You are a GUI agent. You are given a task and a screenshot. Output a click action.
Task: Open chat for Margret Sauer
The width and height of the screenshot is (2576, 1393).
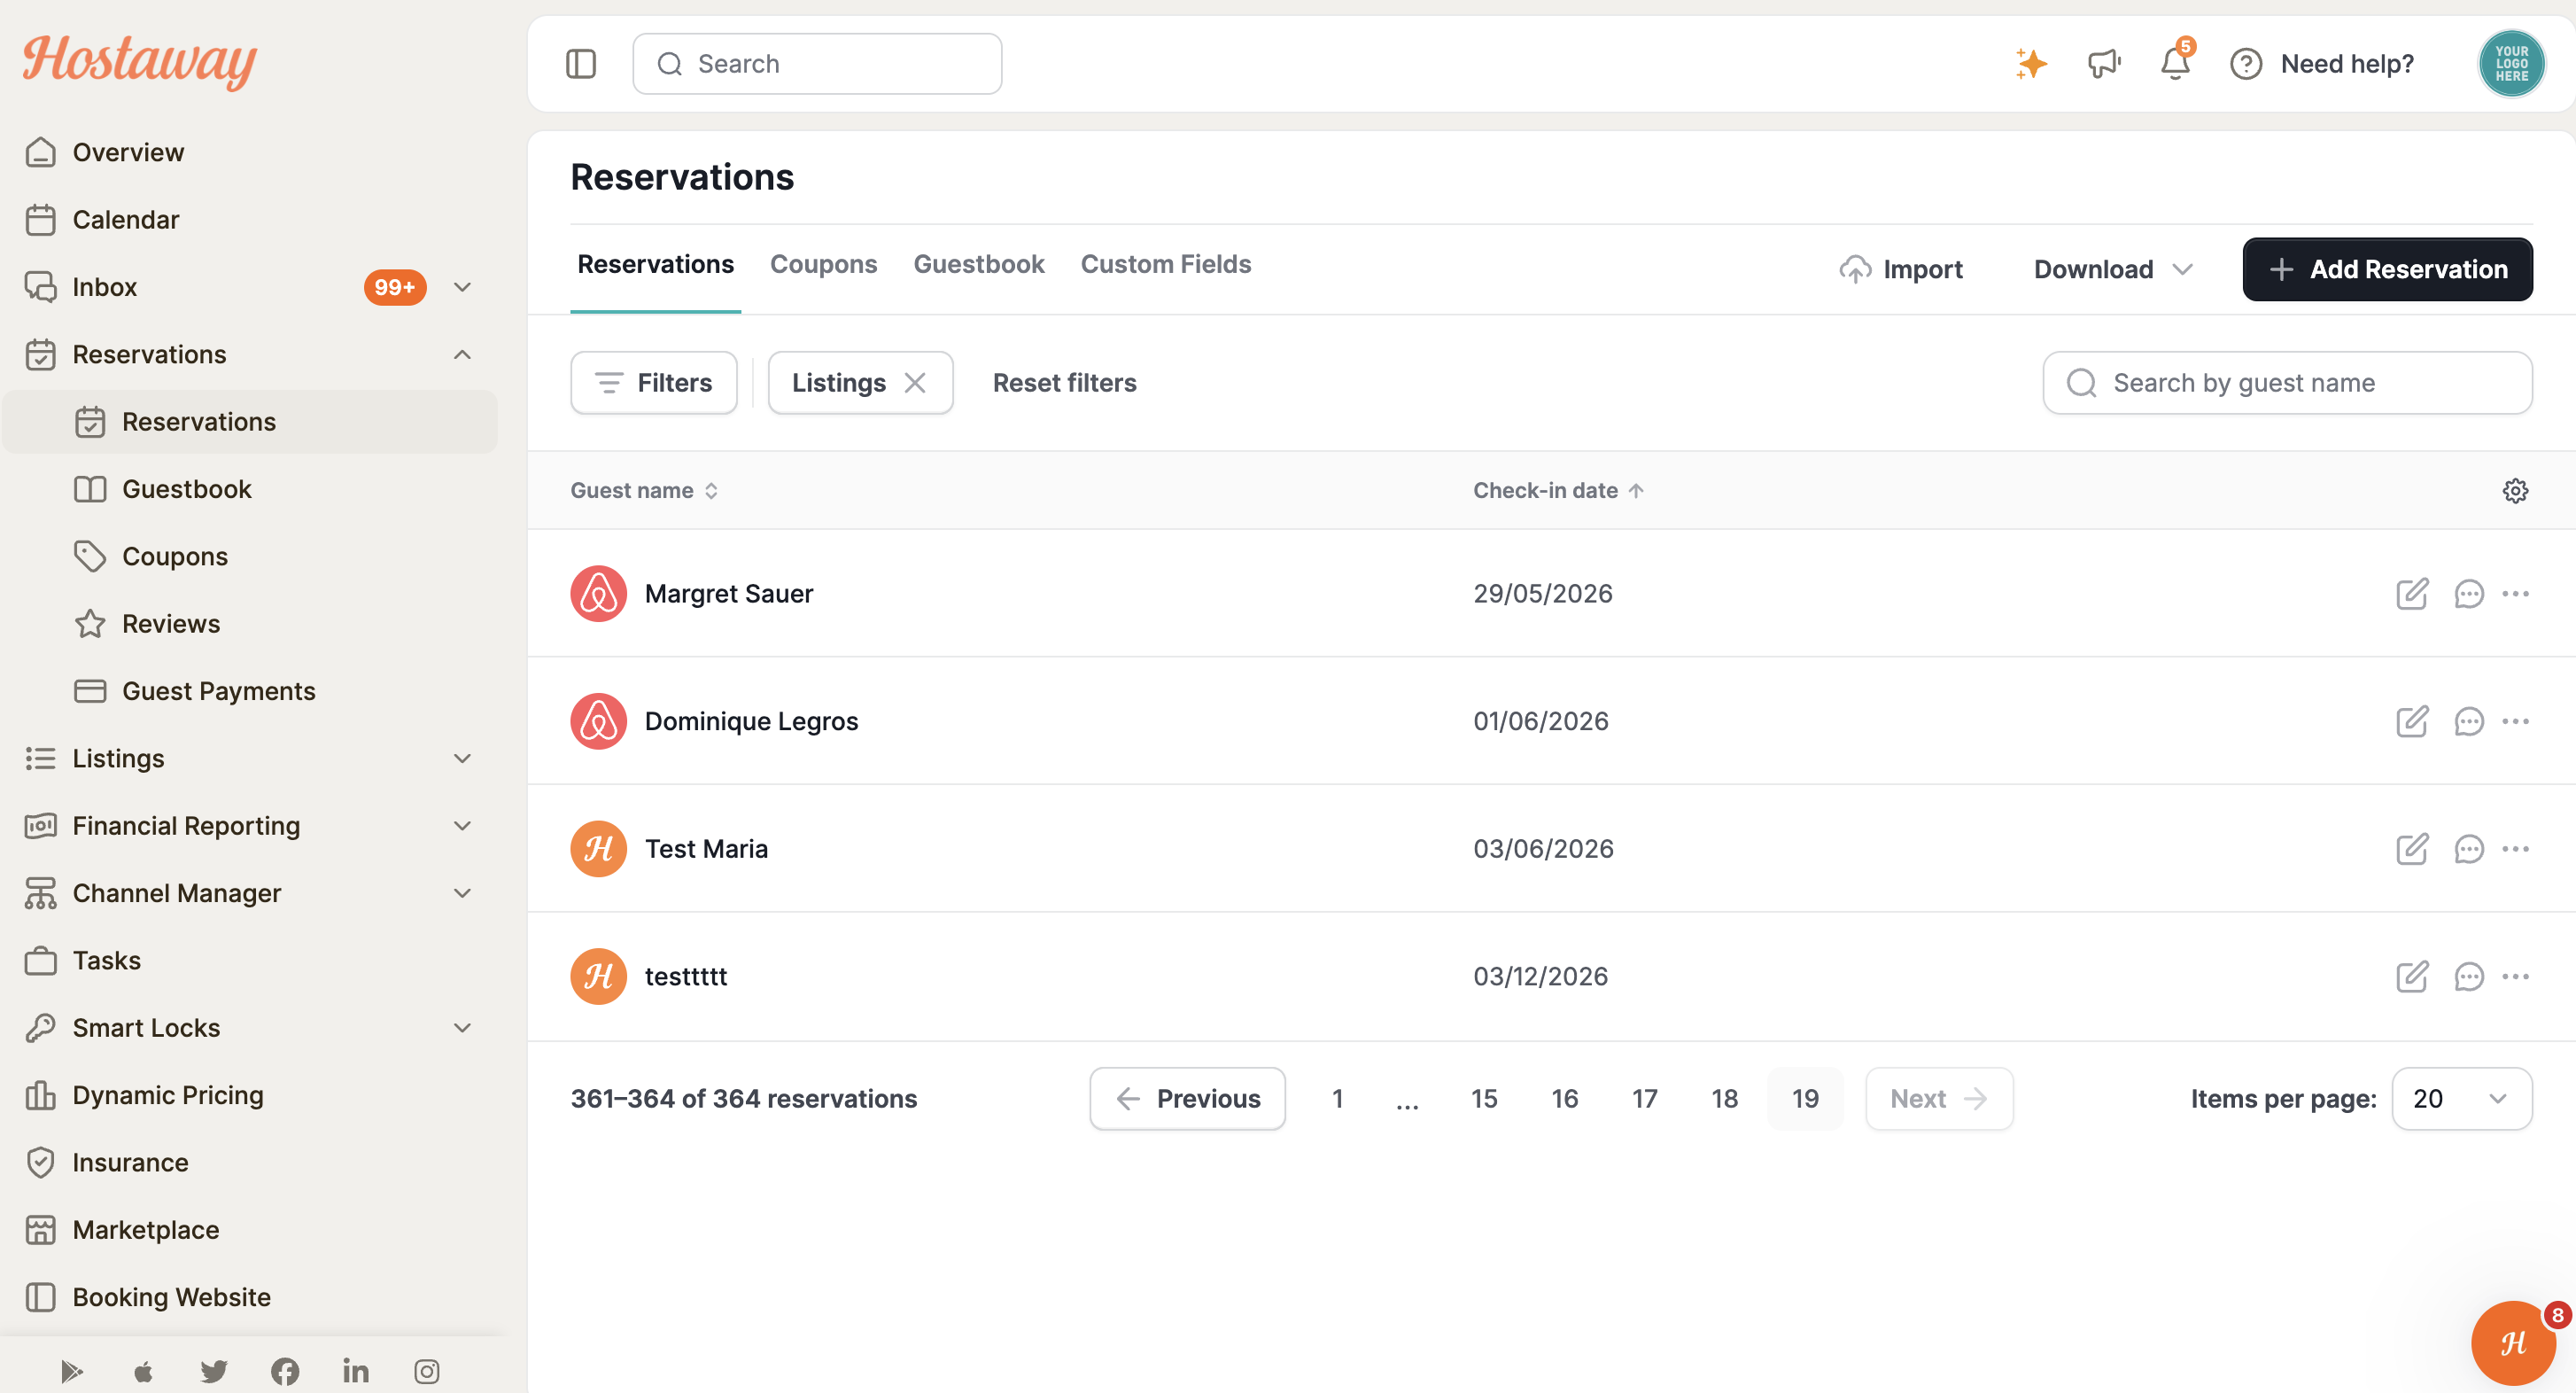2468,593
